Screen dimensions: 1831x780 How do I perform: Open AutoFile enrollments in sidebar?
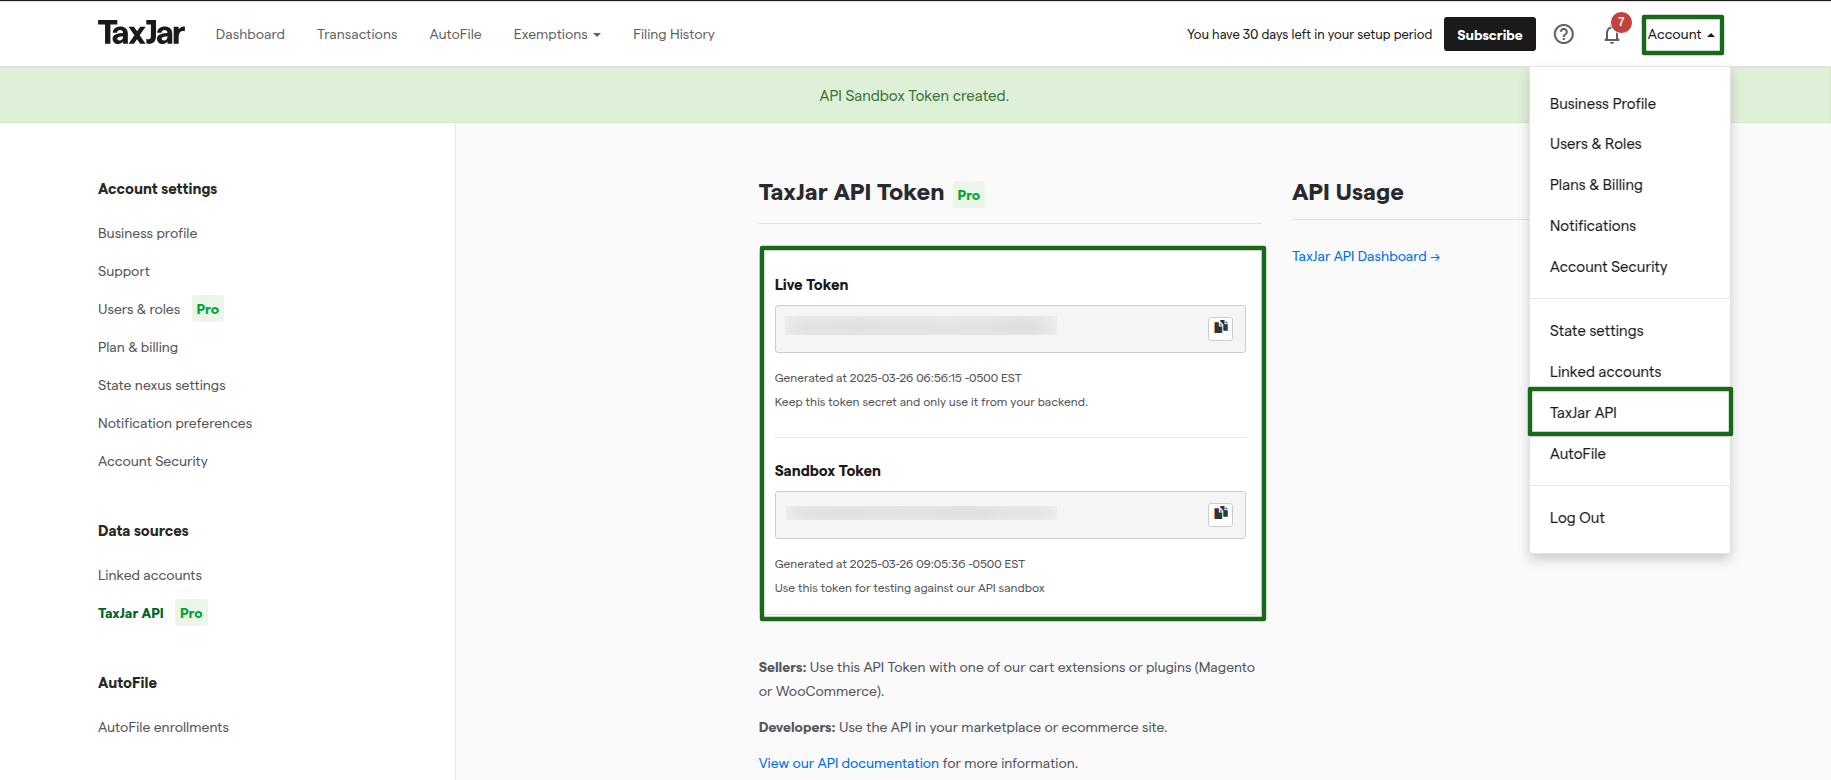coord(163,727)
